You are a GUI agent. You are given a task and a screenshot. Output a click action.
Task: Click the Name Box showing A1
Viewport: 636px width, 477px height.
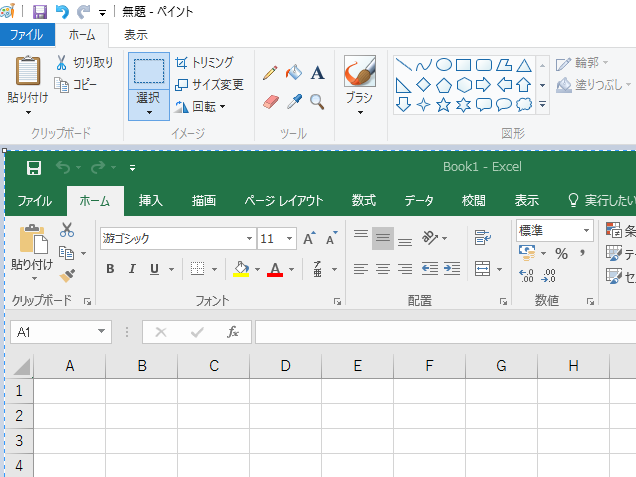60,332
